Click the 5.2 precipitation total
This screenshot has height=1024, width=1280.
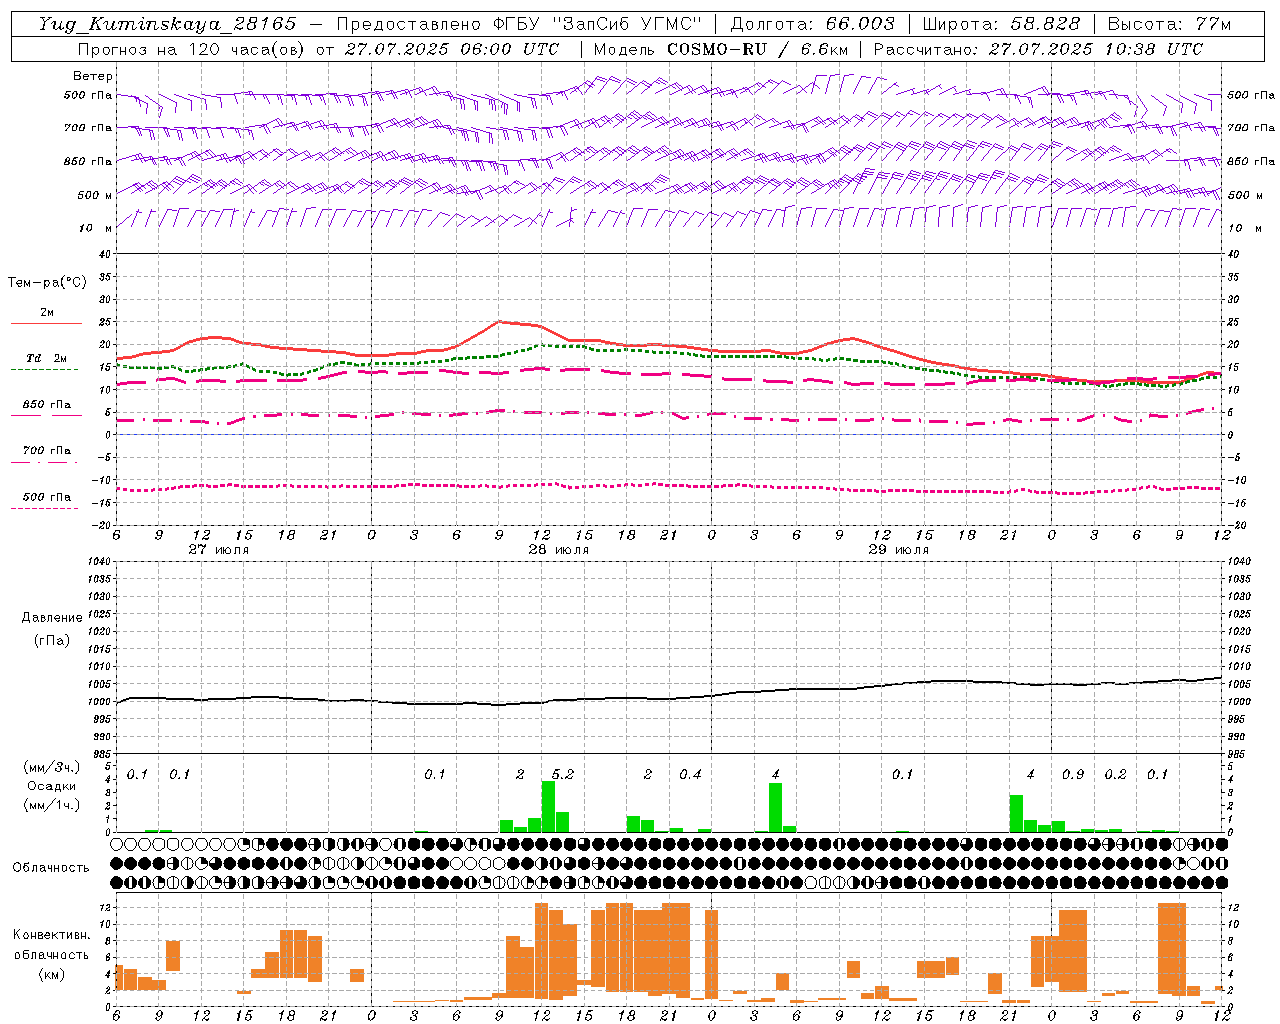pyautogui.click(x=563, y=775)
